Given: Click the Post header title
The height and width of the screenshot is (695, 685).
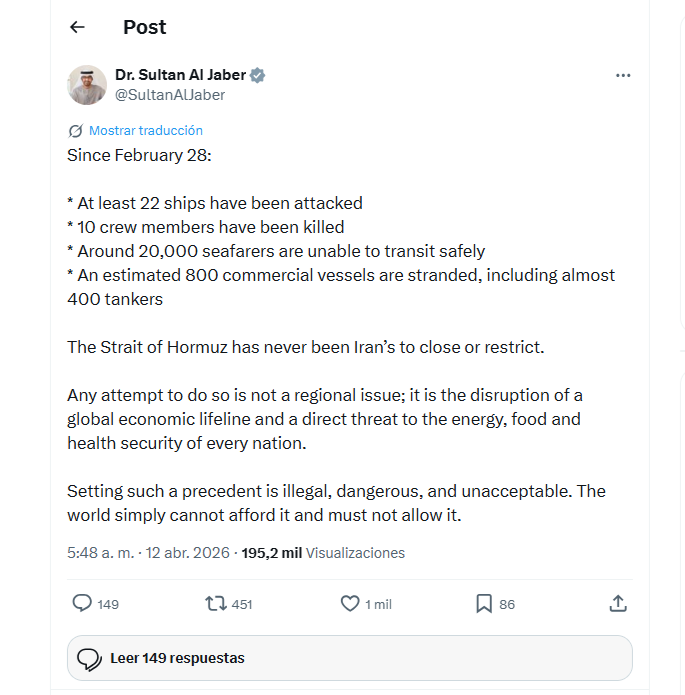Looking at the screenshot, I should [145, 27].
